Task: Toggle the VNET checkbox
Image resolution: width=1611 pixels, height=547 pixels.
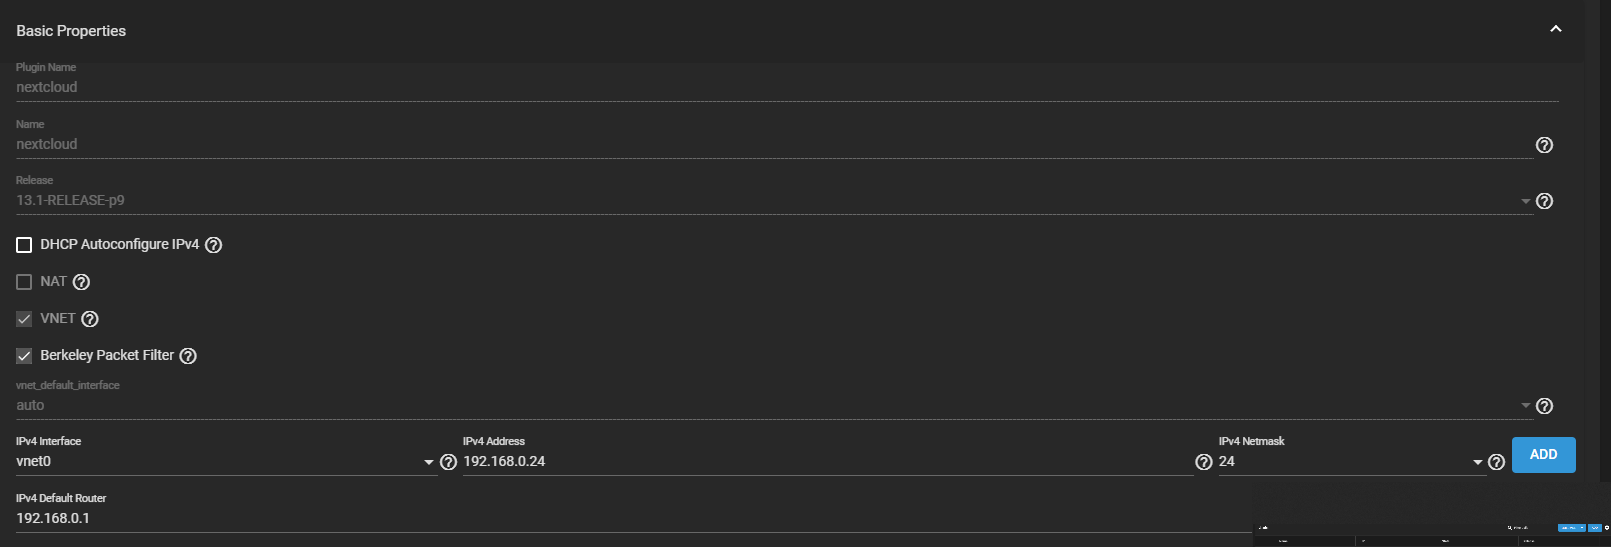Action: (x=24, y=319)
